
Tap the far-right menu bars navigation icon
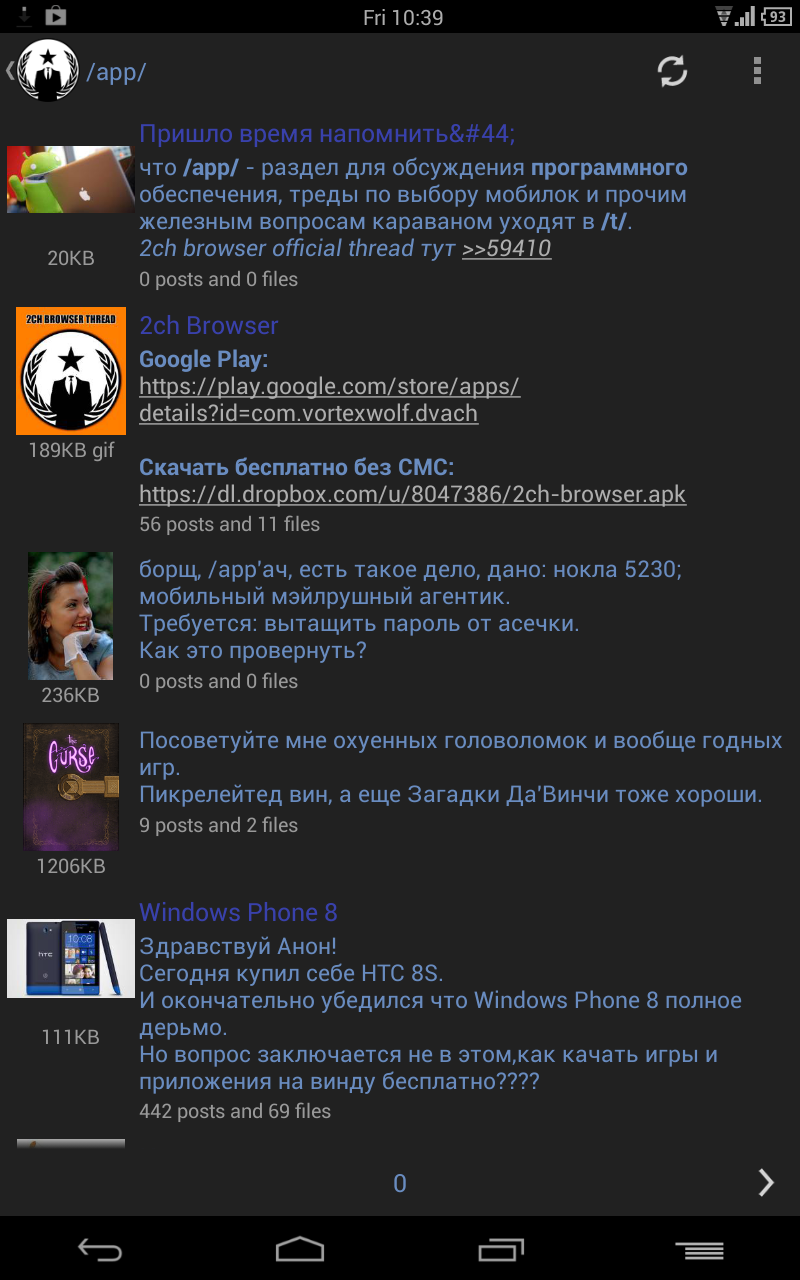[700, 1249]
